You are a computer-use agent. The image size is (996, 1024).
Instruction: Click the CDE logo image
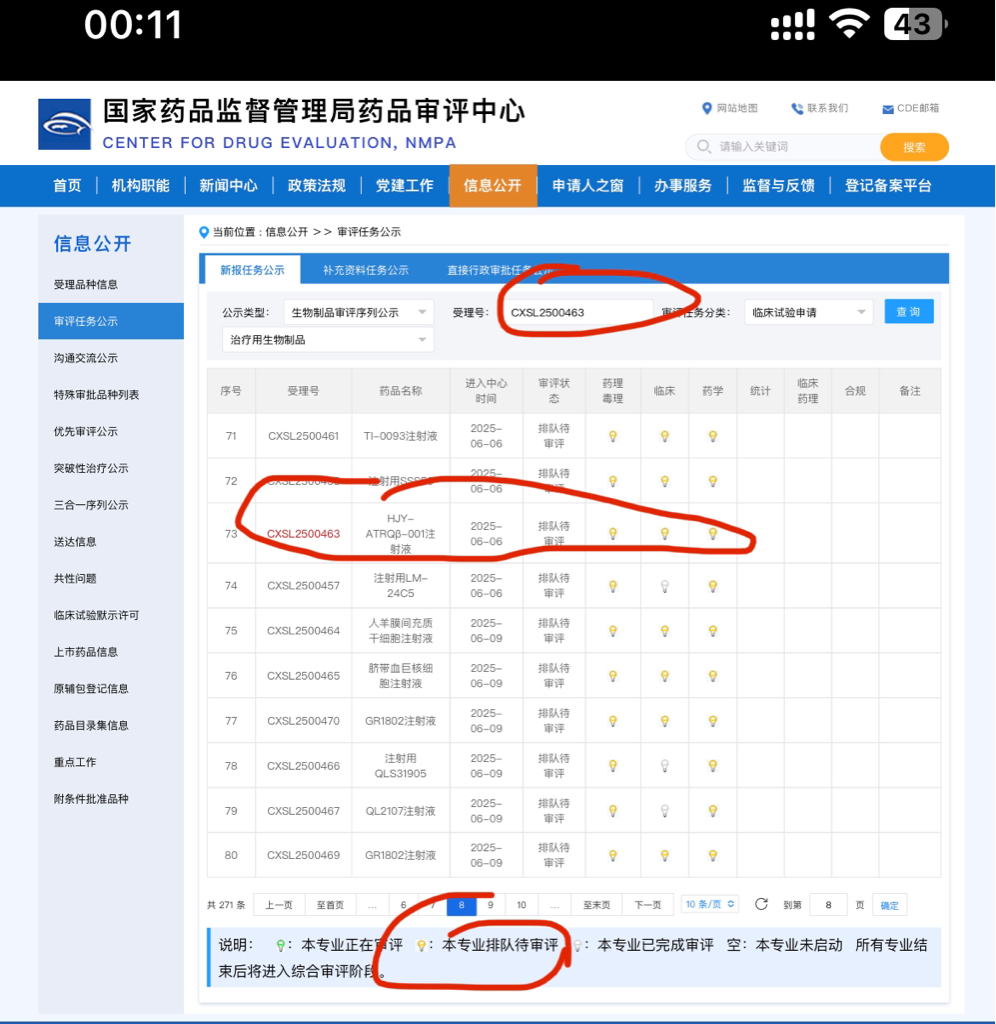pos(64,124)
